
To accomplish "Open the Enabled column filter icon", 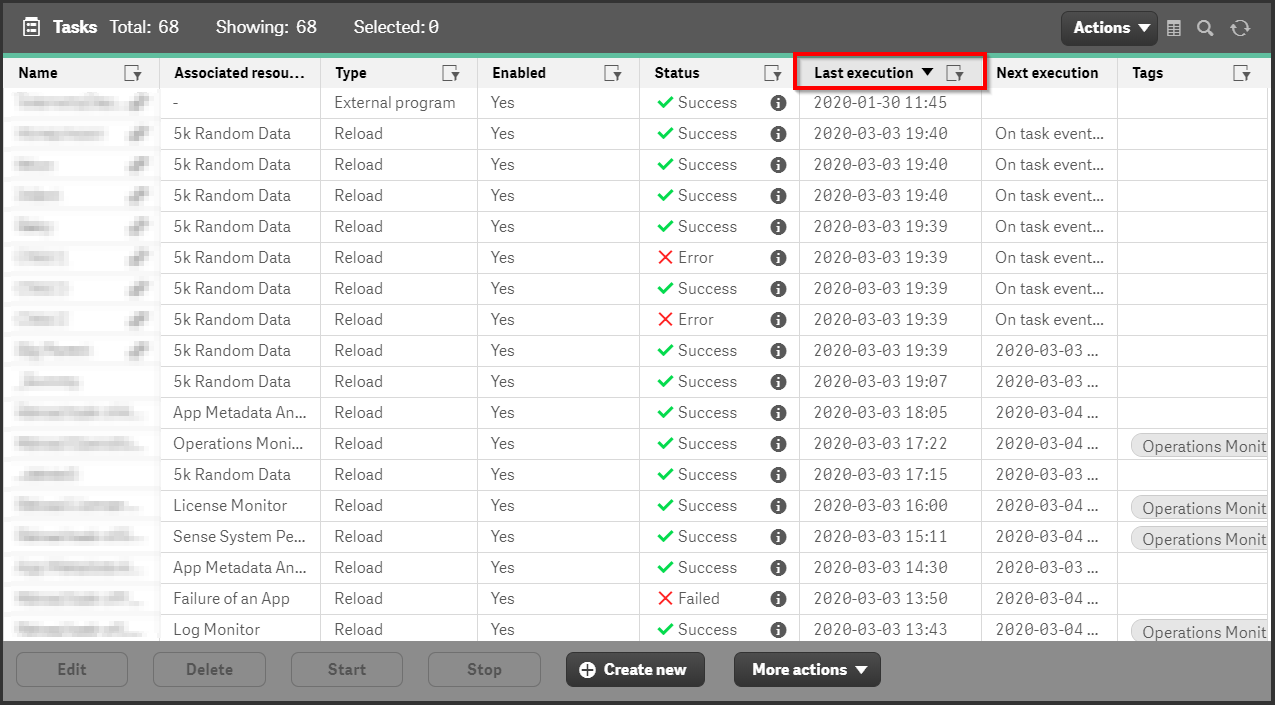I will [x=613, y=73].
